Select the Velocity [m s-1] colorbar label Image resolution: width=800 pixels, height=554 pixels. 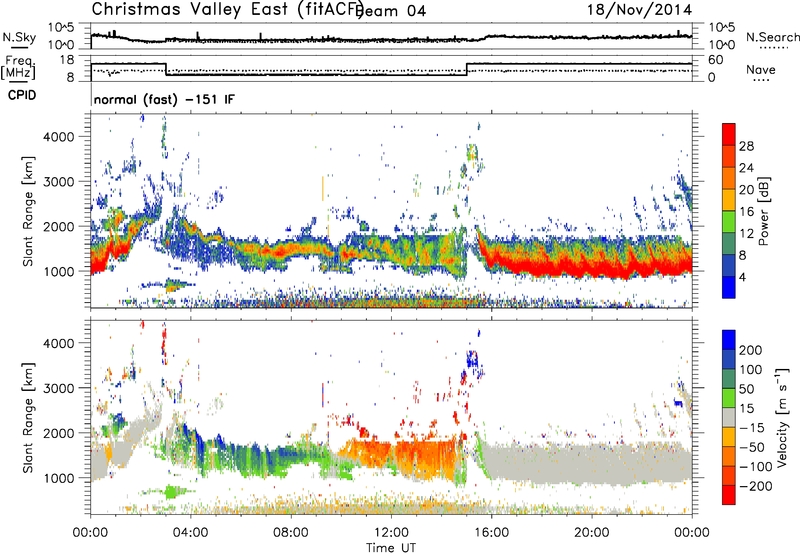(781, 417)
